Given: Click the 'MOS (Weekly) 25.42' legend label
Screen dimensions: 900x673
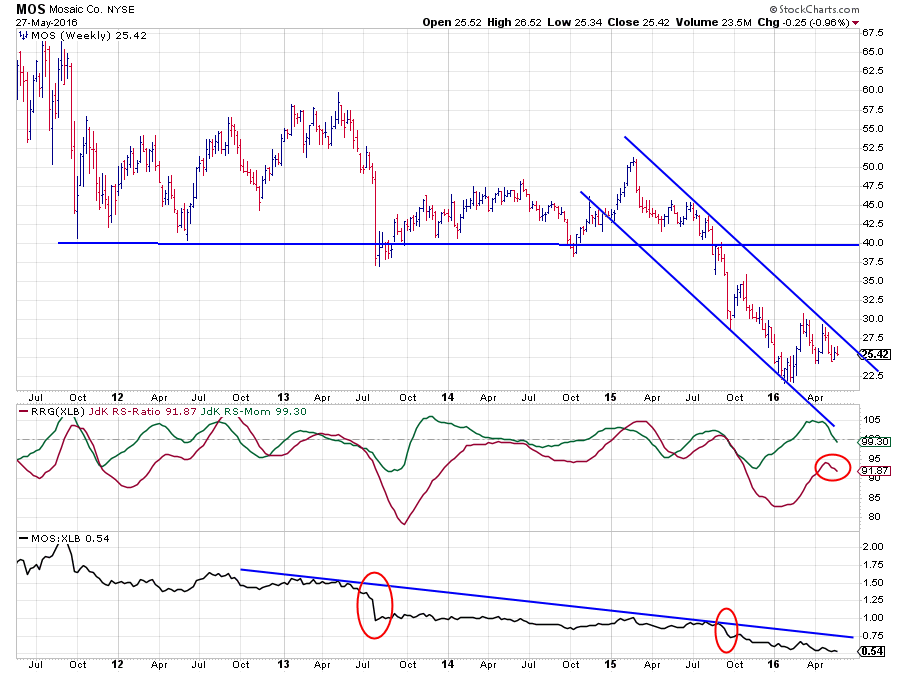Looking at the screenshot, I should click(x=88, y=36).
